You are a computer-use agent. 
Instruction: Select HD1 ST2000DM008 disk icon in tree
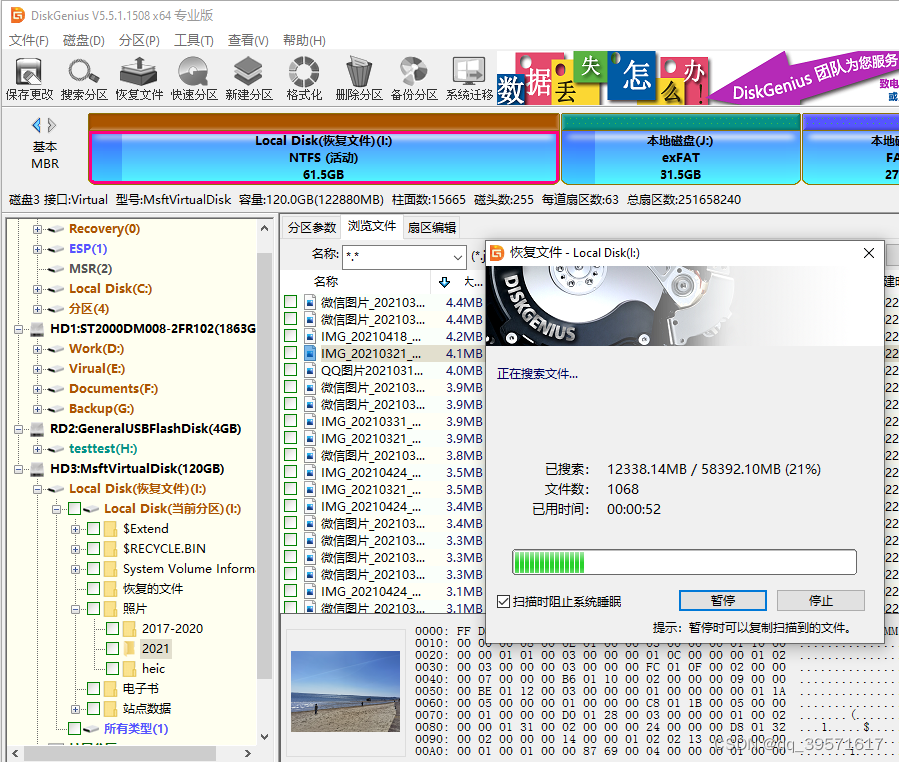[37, 329]
